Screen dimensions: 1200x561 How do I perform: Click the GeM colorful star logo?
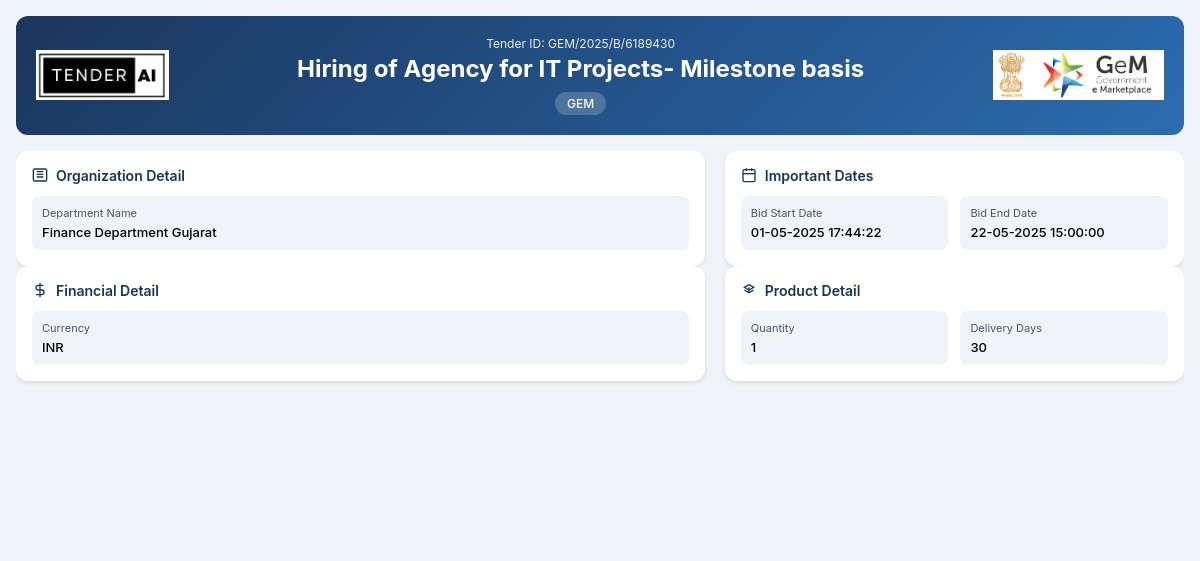click(x=1063, y=75)
